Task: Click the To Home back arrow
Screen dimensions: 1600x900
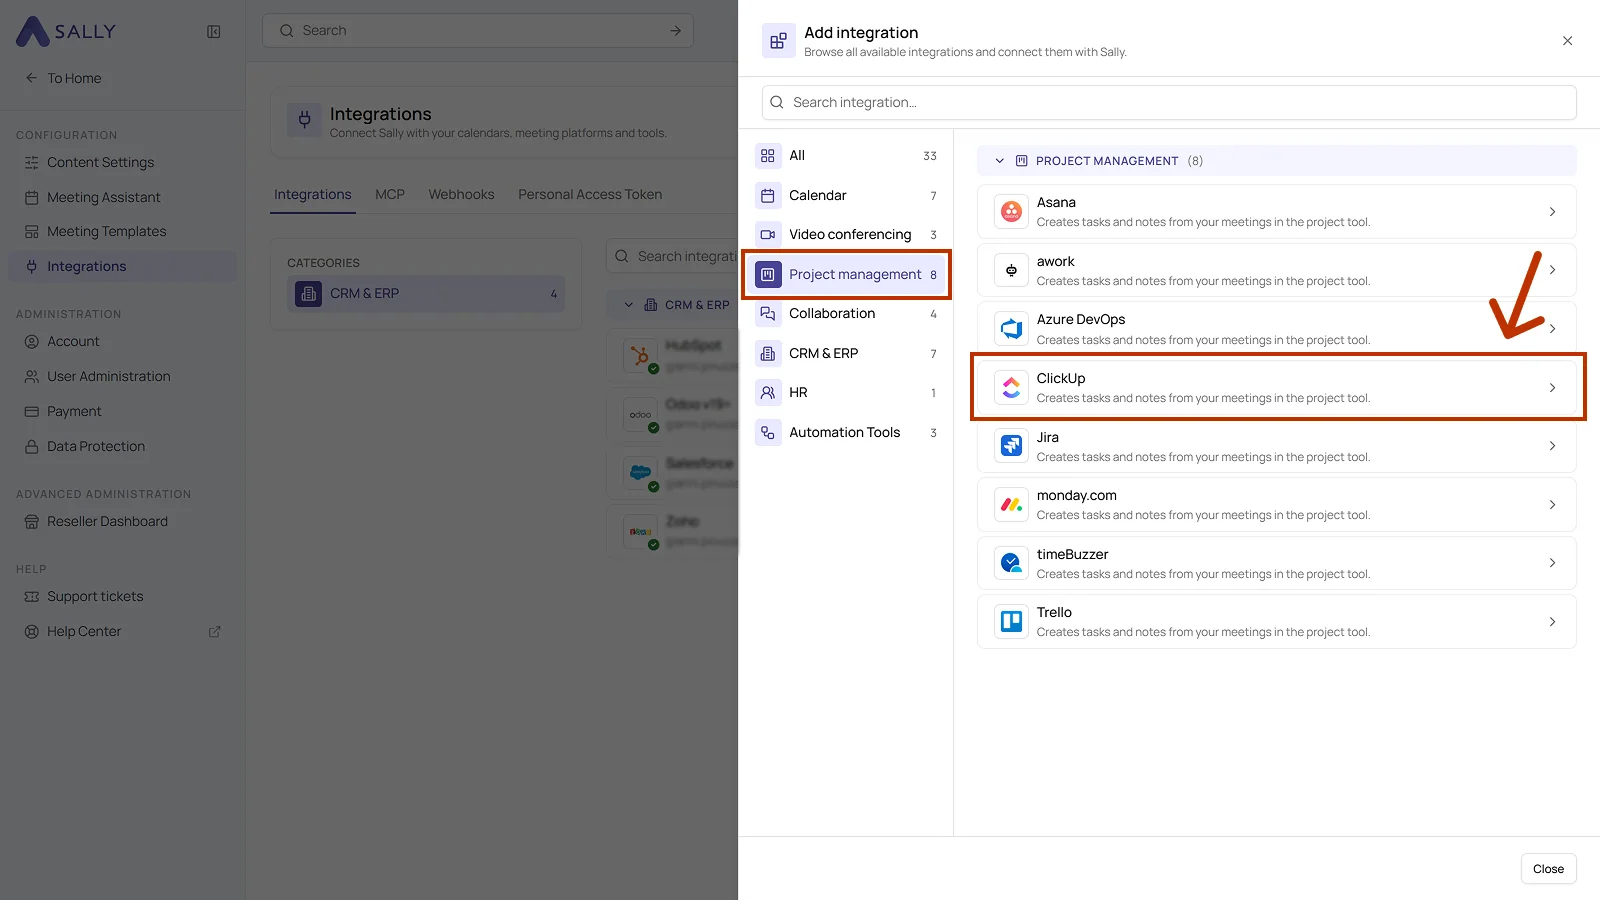Action: 31,78
